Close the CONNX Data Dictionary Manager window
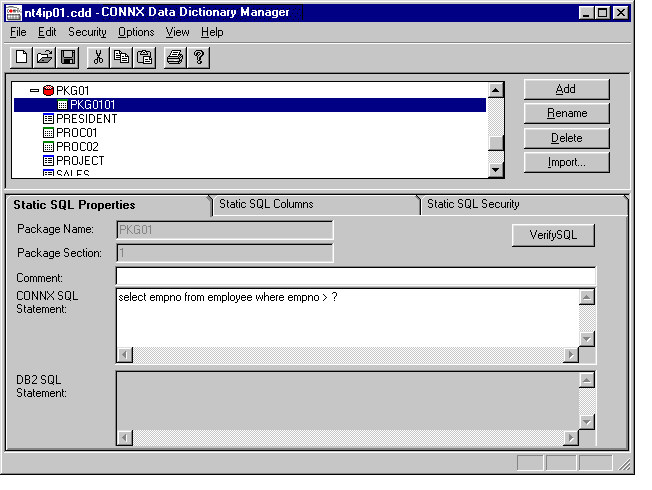The width and height of the screenshot is (652, 490). 620,13
